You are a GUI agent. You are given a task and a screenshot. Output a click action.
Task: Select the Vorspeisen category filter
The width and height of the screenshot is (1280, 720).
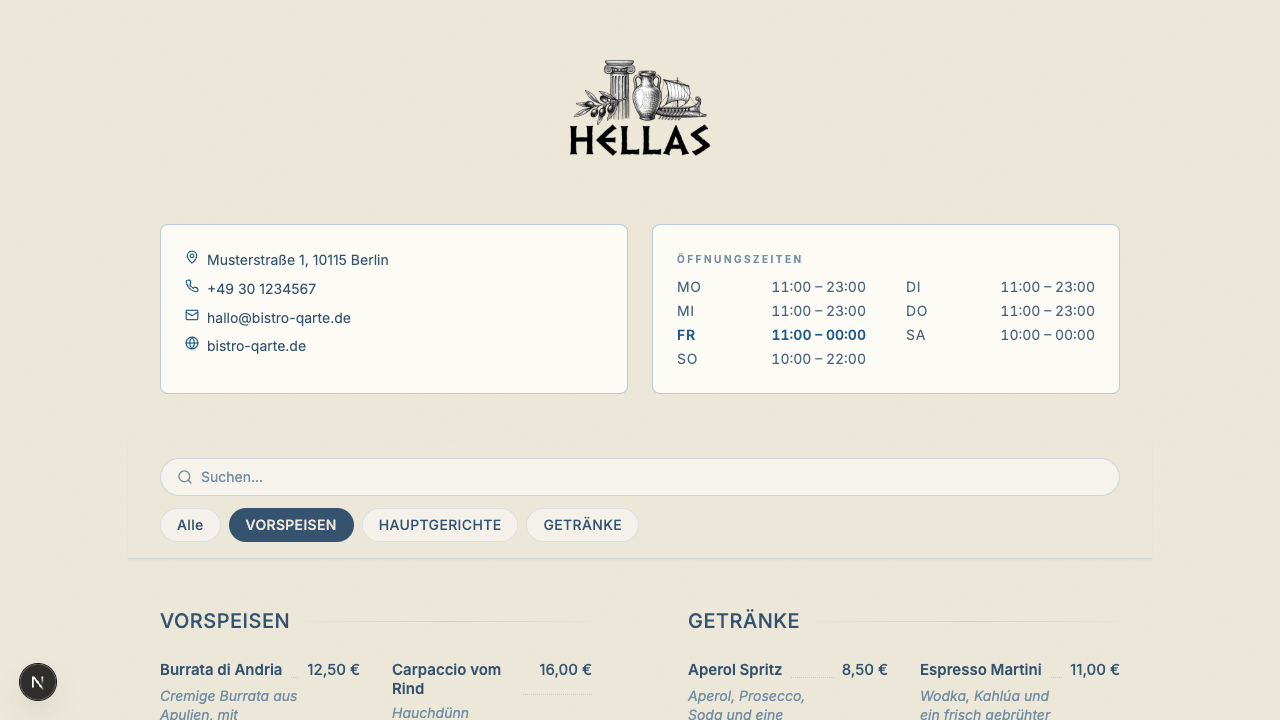[291, 525]
